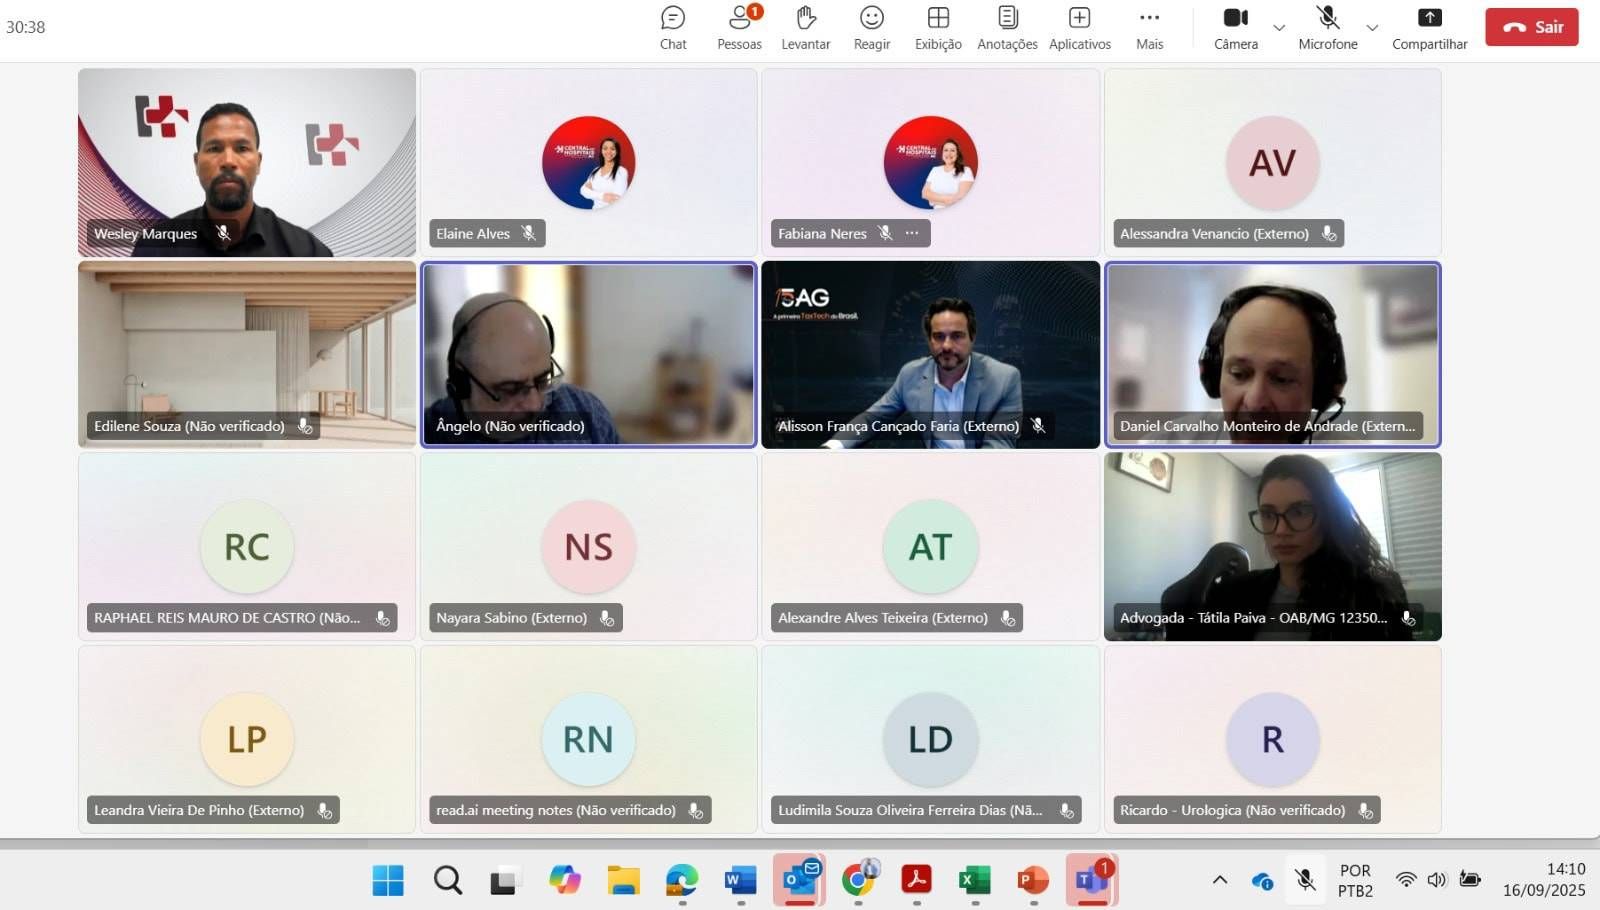
Task: Toggle the Câmera on or off
Action: pos(1236,27)
